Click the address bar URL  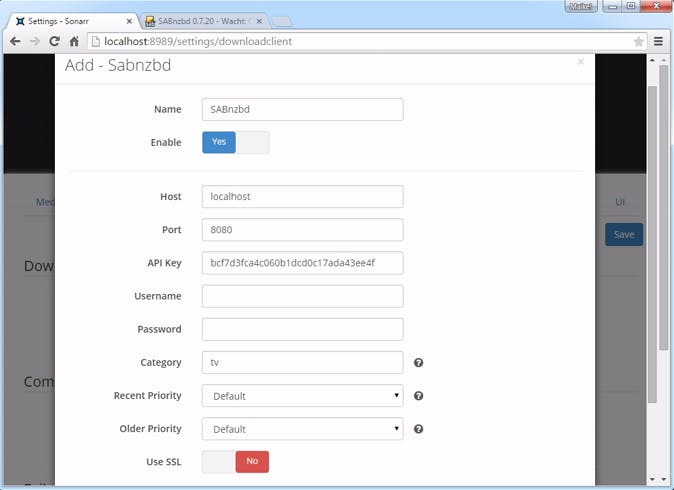(x=198, y=41)
